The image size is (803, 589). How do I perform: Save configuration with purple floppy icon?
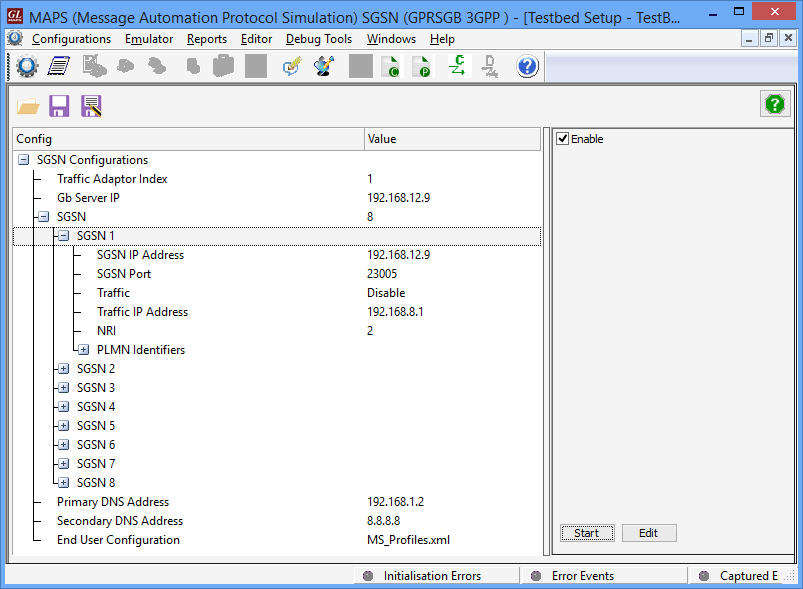(x=59, y=106)
